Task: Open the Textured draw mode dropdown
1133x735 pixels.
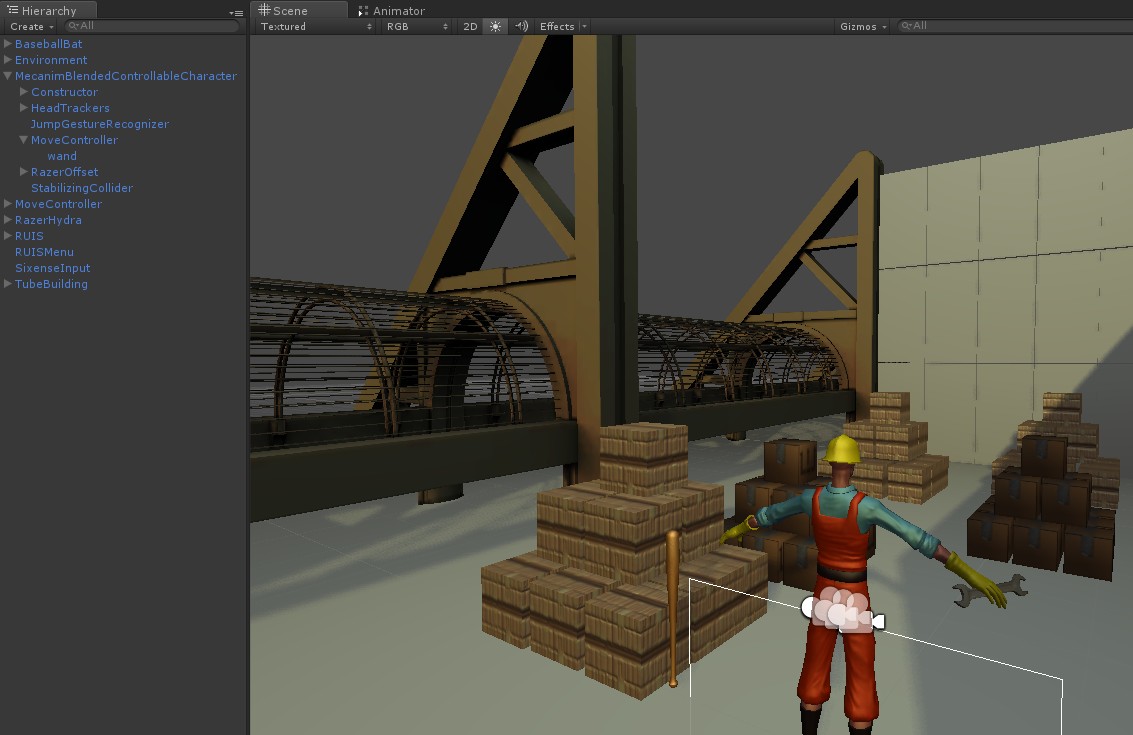Action: click(316, 26)
